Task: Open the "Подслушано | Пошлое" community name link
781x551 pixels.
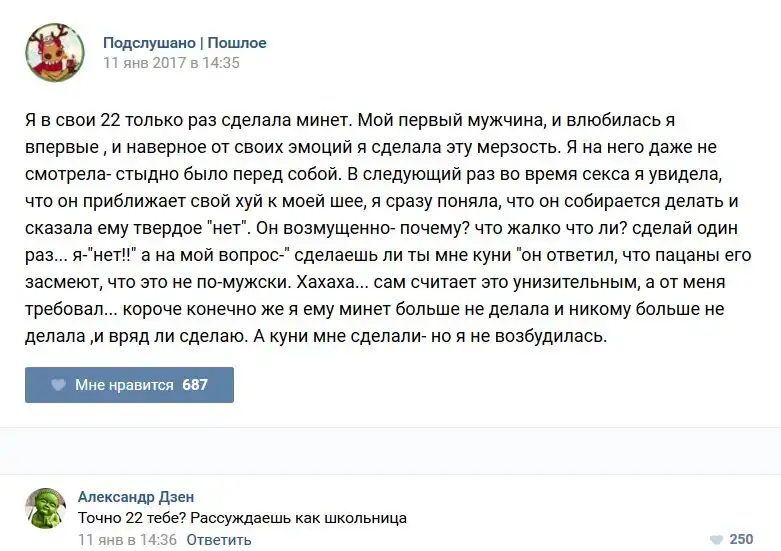Action: point(184,43)
